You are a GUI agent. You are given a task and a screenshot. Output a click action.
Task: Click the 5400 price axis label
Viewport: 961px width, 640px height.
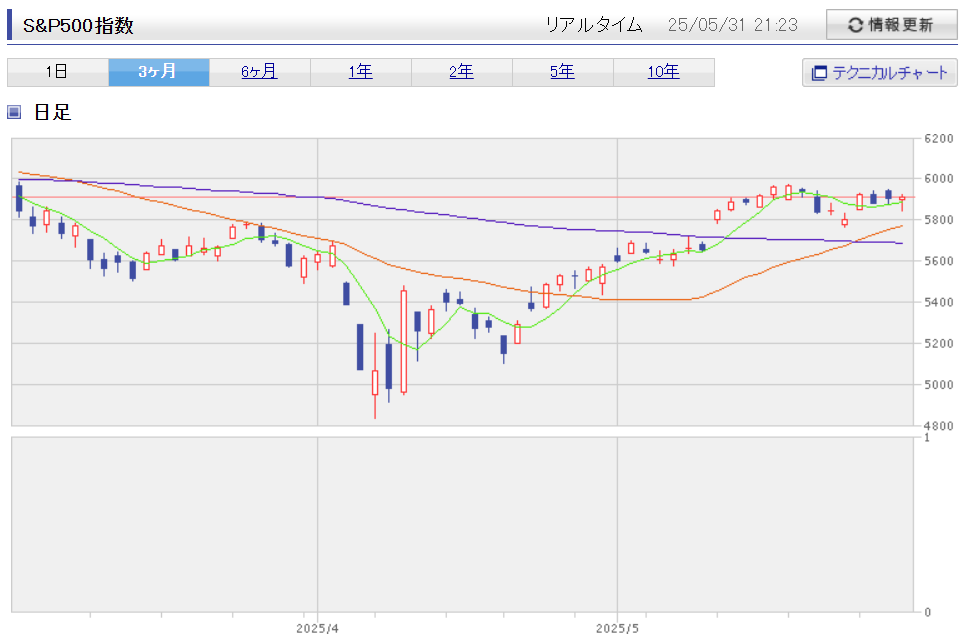[x=939, y=302]
